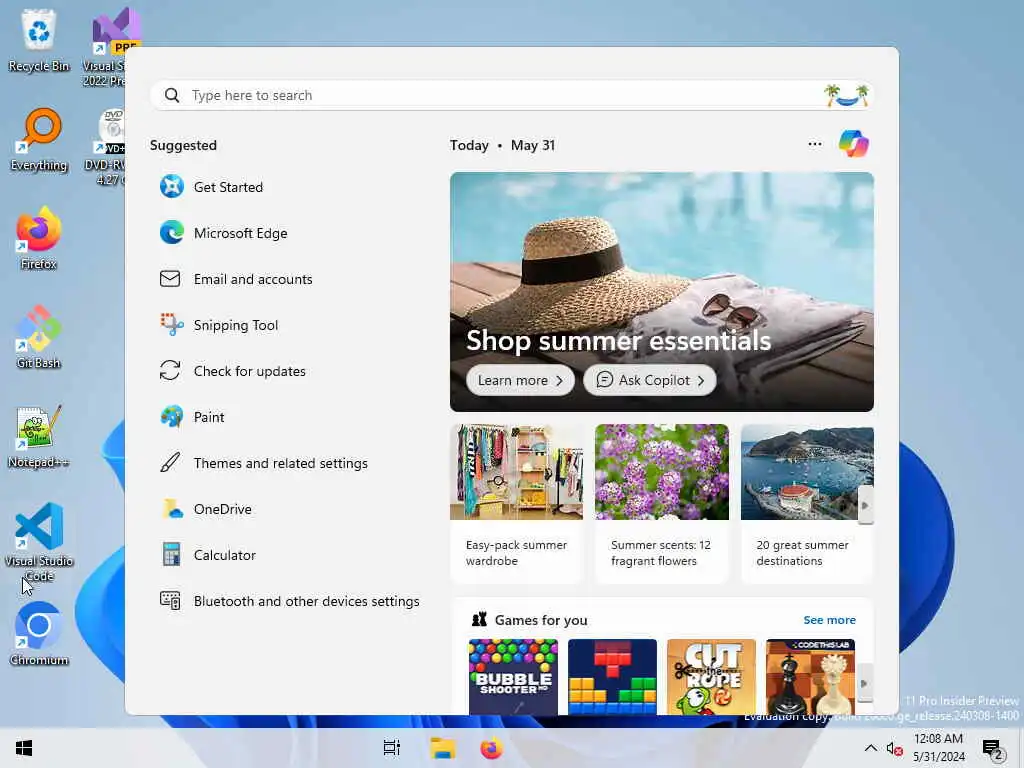Show hidden system tray icons
The width and height of the screenshot is (1024, 768).
871,748
